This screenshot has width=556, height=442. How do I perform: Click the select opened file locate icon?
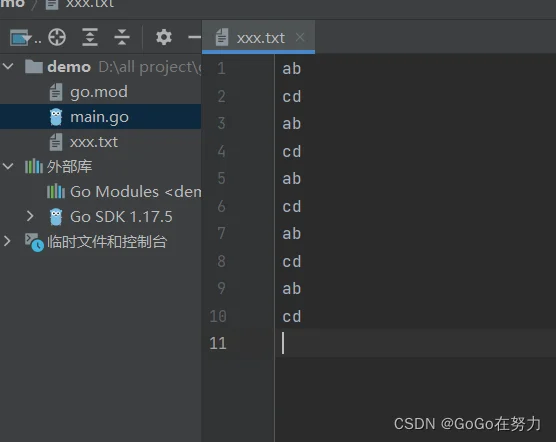57,37
